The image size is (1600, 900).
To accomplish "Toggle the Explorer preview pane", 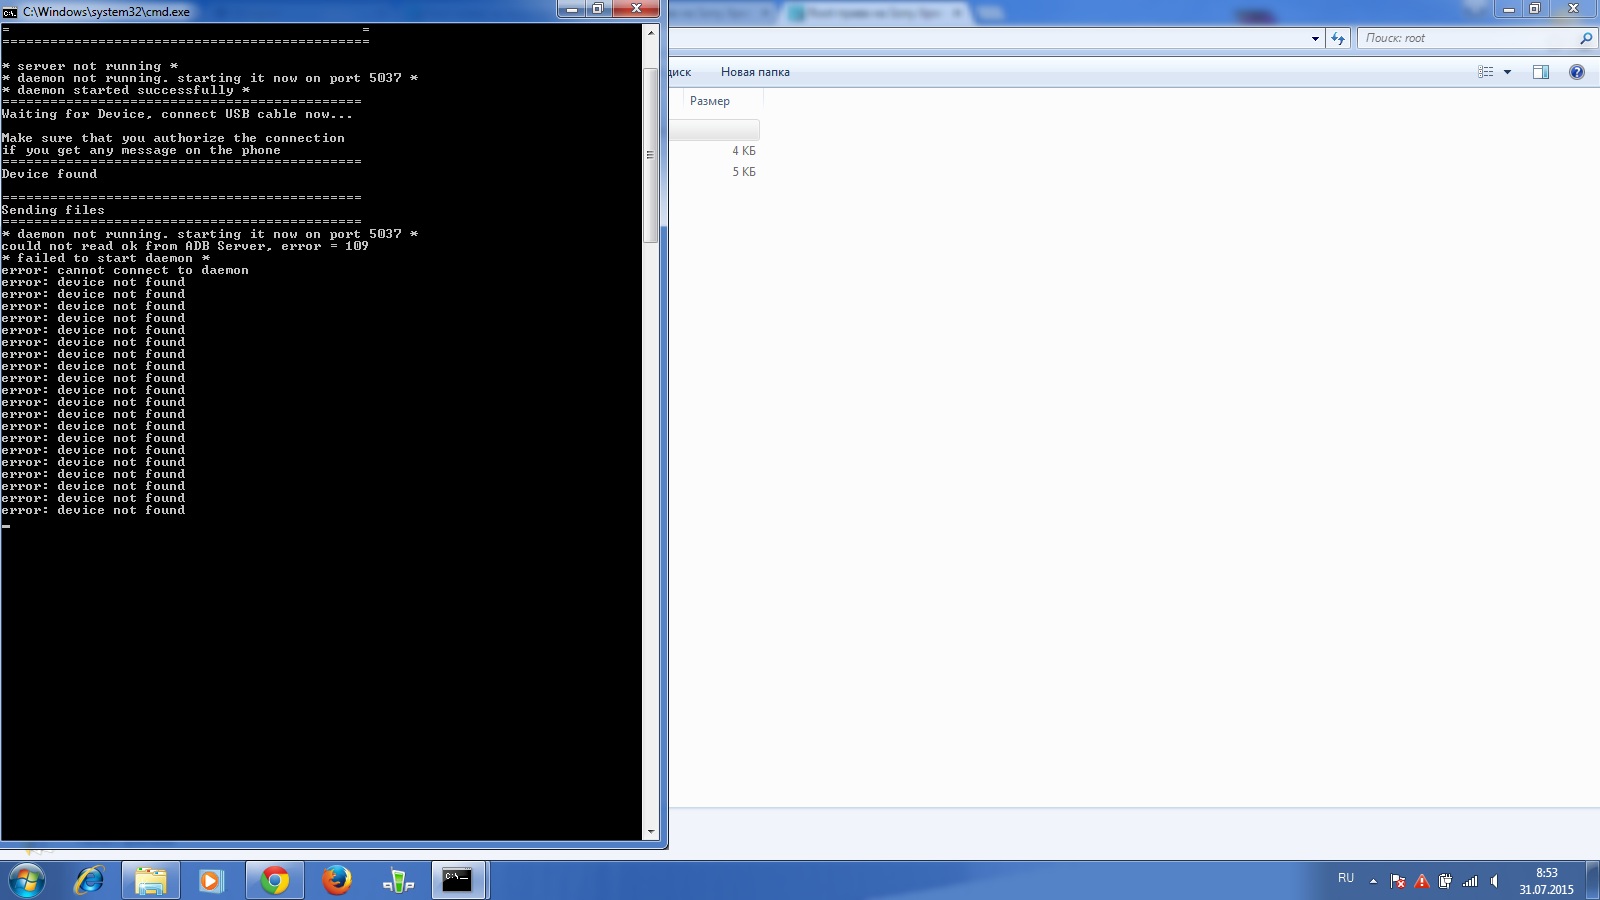I will (1541, 72).
